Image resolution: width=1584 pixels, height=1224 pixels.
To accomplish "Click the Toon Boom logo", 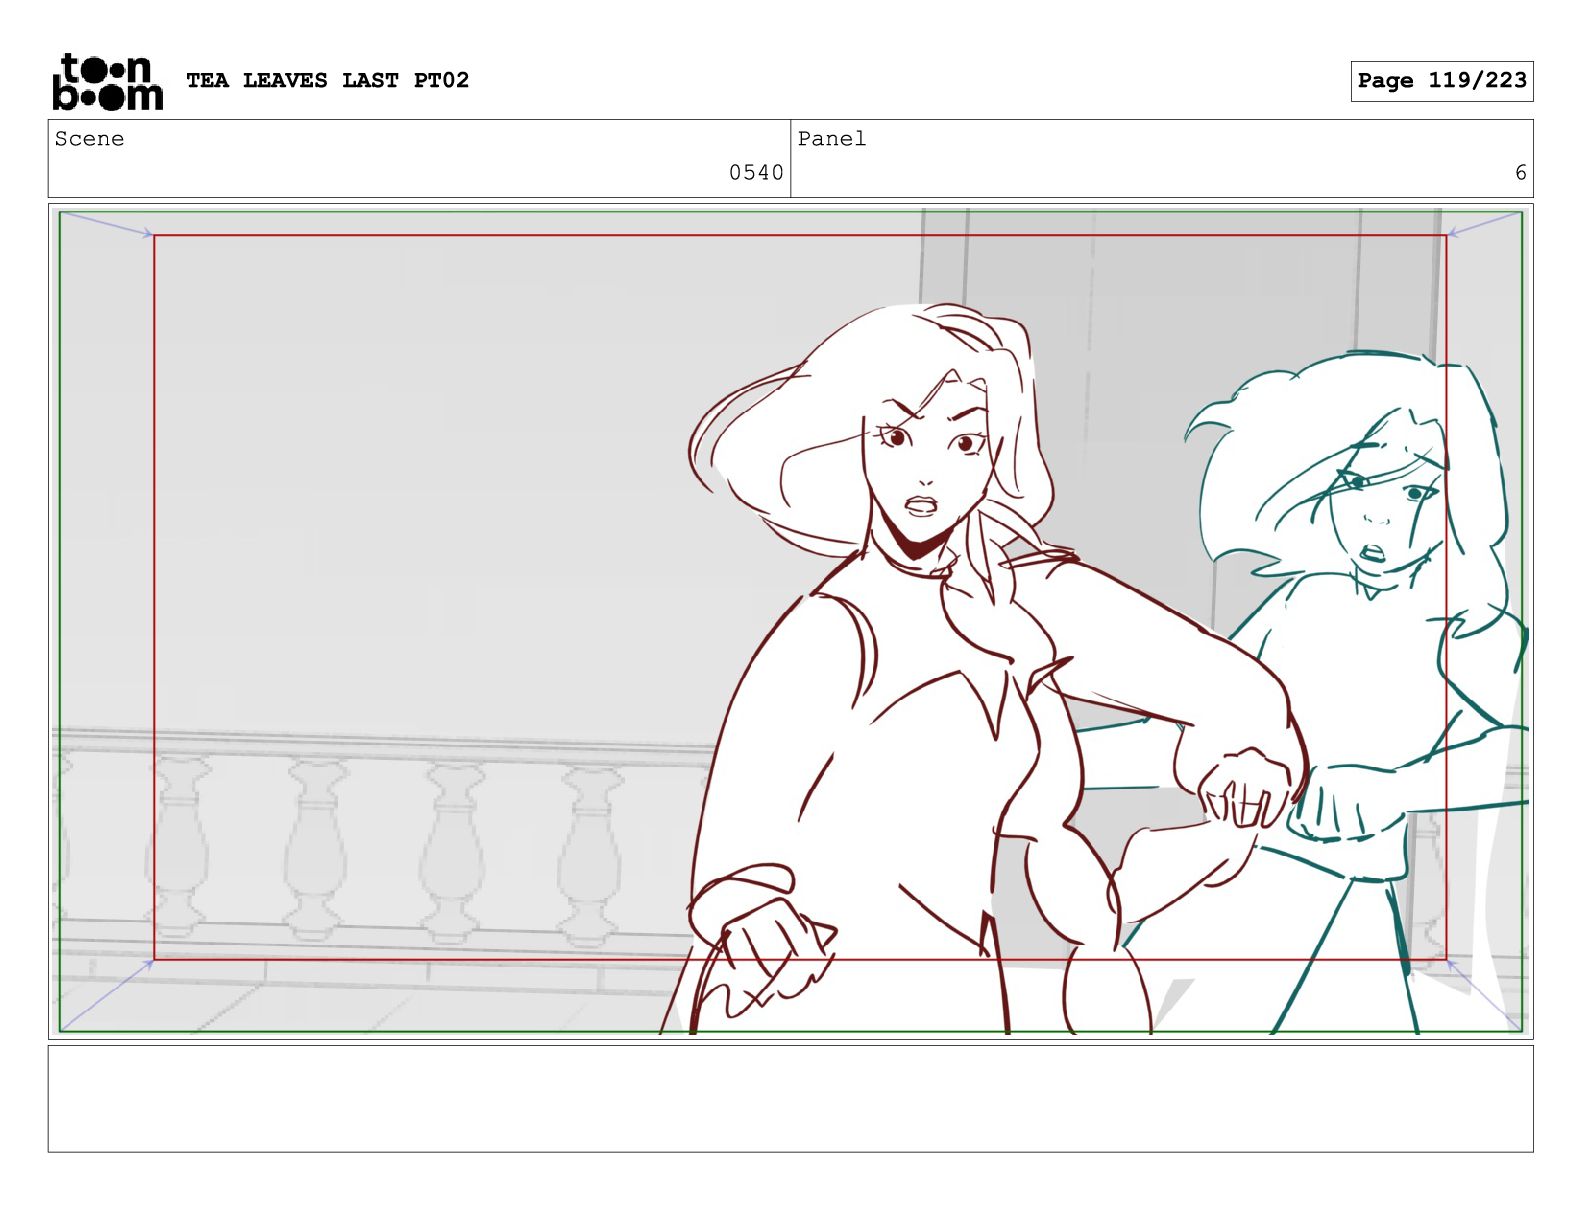I will click(107, 81).
